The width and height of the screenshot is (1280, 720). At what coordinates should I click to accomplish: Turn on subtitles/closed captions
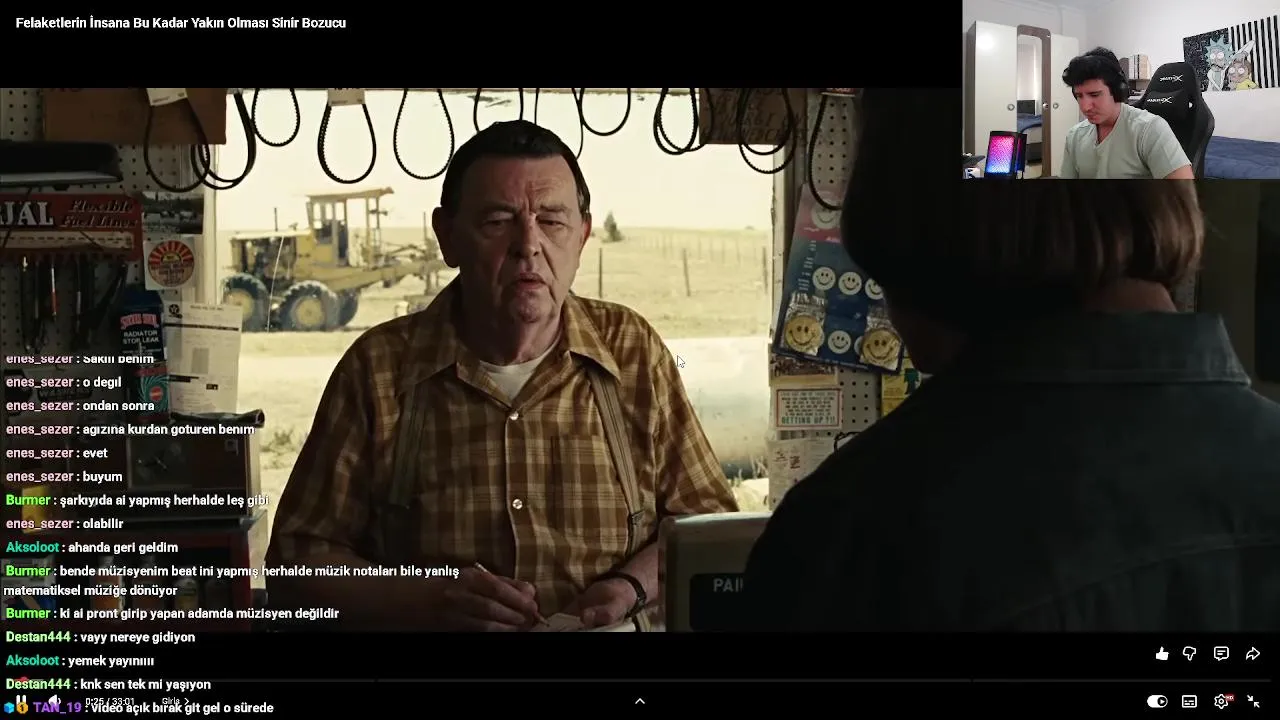tap(1189, 701)
